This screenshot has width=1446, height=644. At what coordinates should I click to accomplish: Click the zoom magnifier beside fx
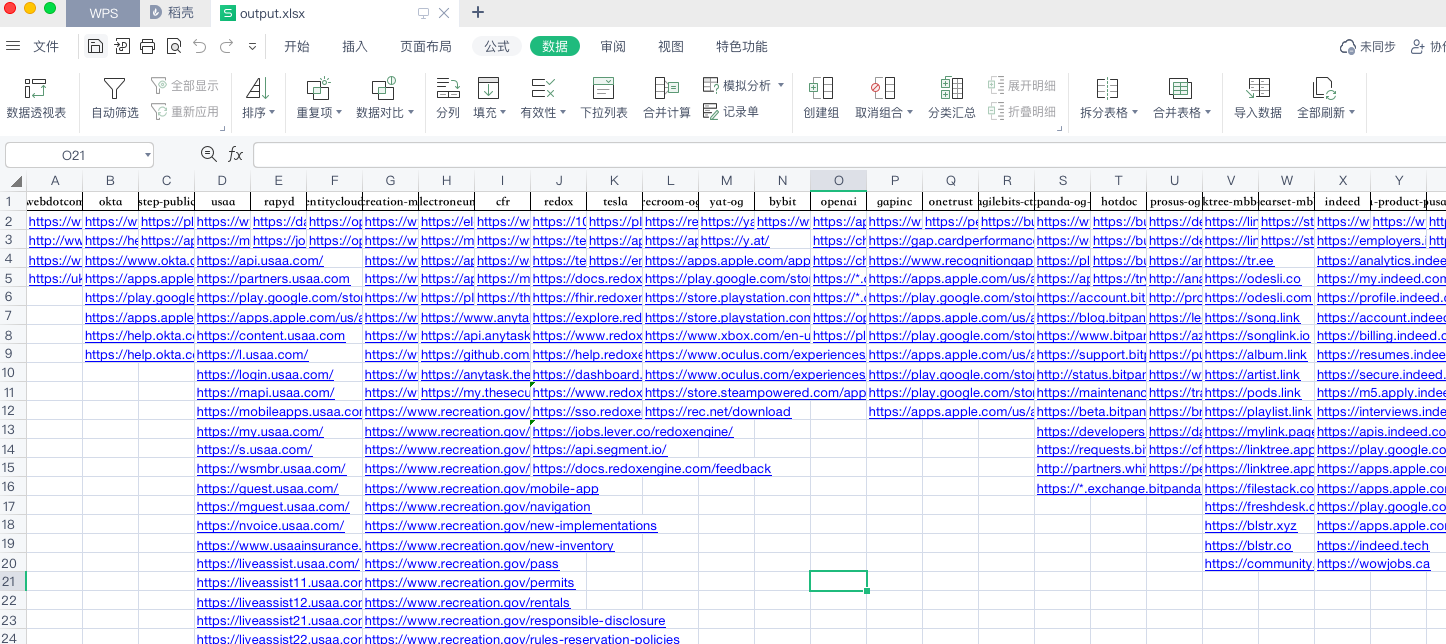pos(208,154)
